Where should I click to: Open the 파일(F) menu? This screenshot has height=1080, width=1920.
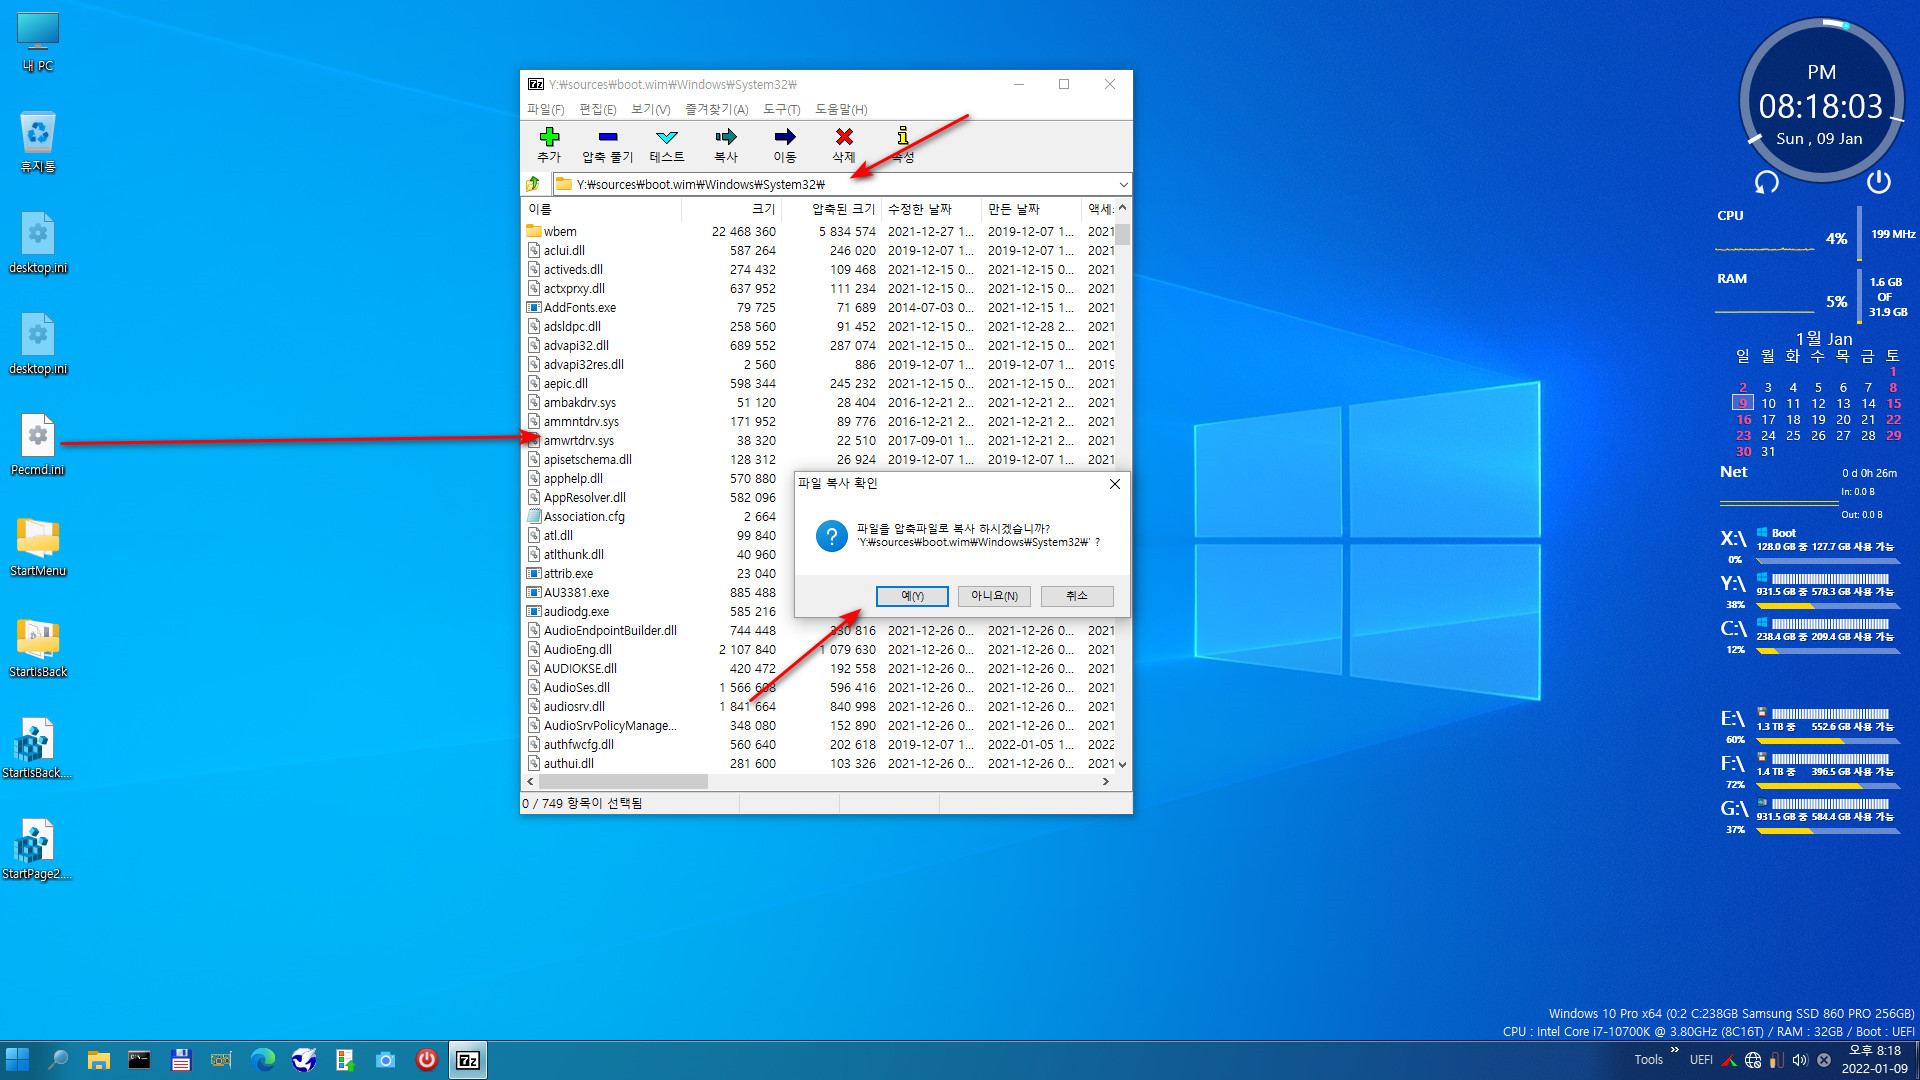(546, 109)
